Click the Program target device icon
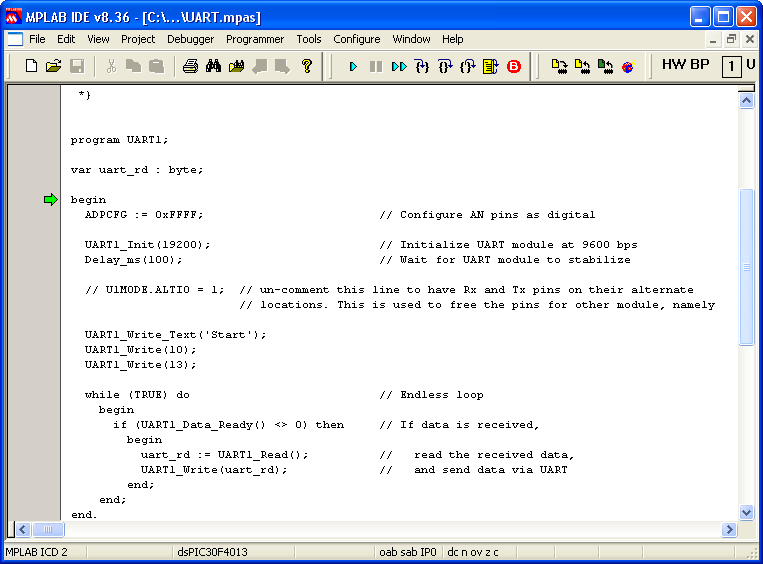 (x=560, y=66)
